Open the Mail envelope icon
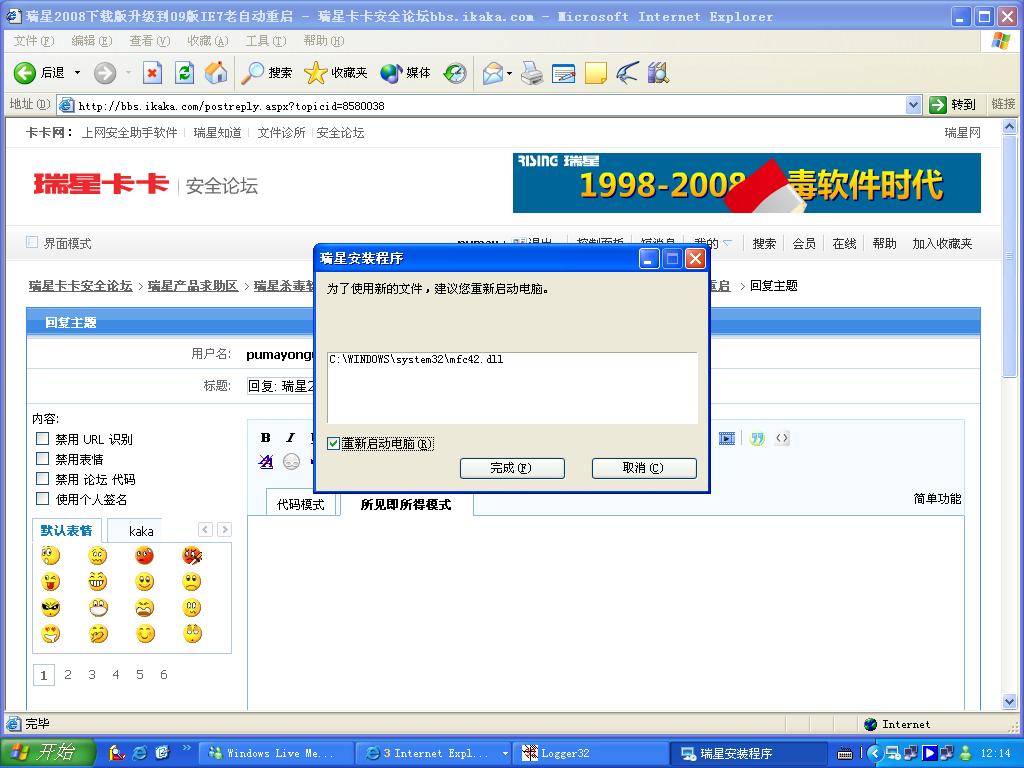1024x768 pixels. click(x=493, y=72)
